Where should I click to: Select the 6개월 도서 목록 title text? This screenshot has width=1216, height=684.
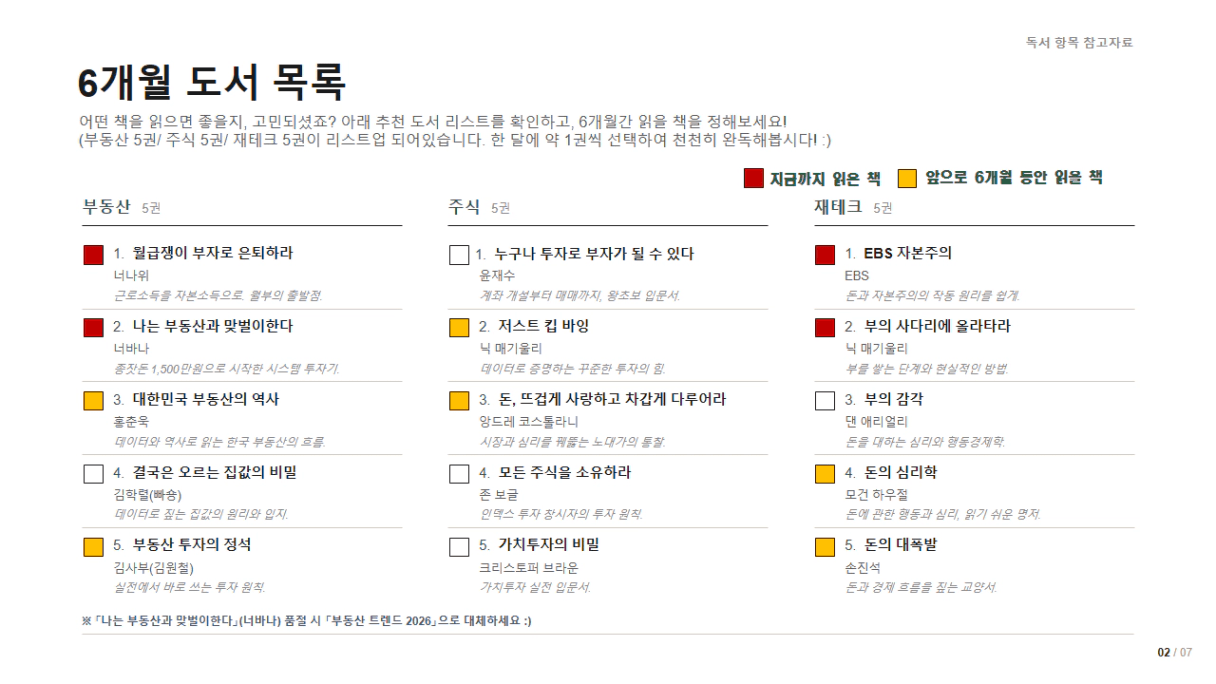pyautogui.click(x=212, y=81)
